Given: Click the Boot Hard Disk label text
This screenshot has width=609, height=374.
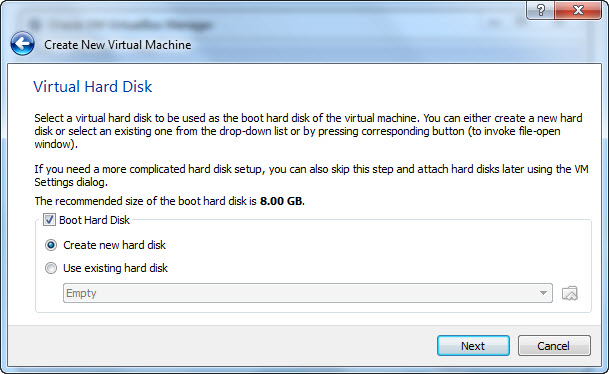Looking at the screenshot, I should coord(94,220).
